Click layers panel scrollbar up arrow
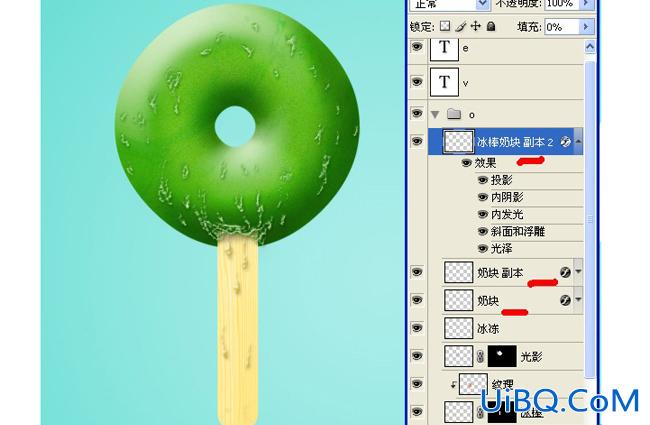Image resolution: width=650 pixels, height=425 pixels. 590,46
